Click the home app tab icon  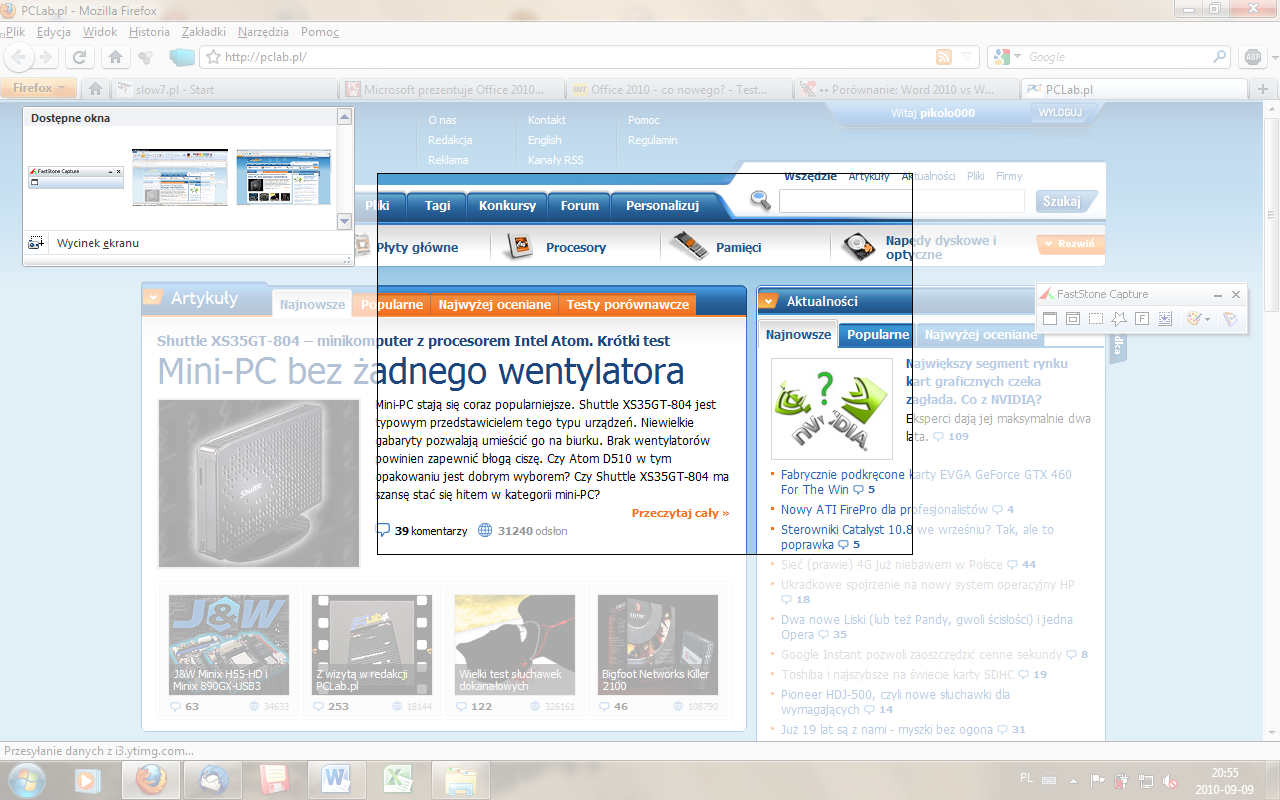pyautogui.click(x=96, y=89)
